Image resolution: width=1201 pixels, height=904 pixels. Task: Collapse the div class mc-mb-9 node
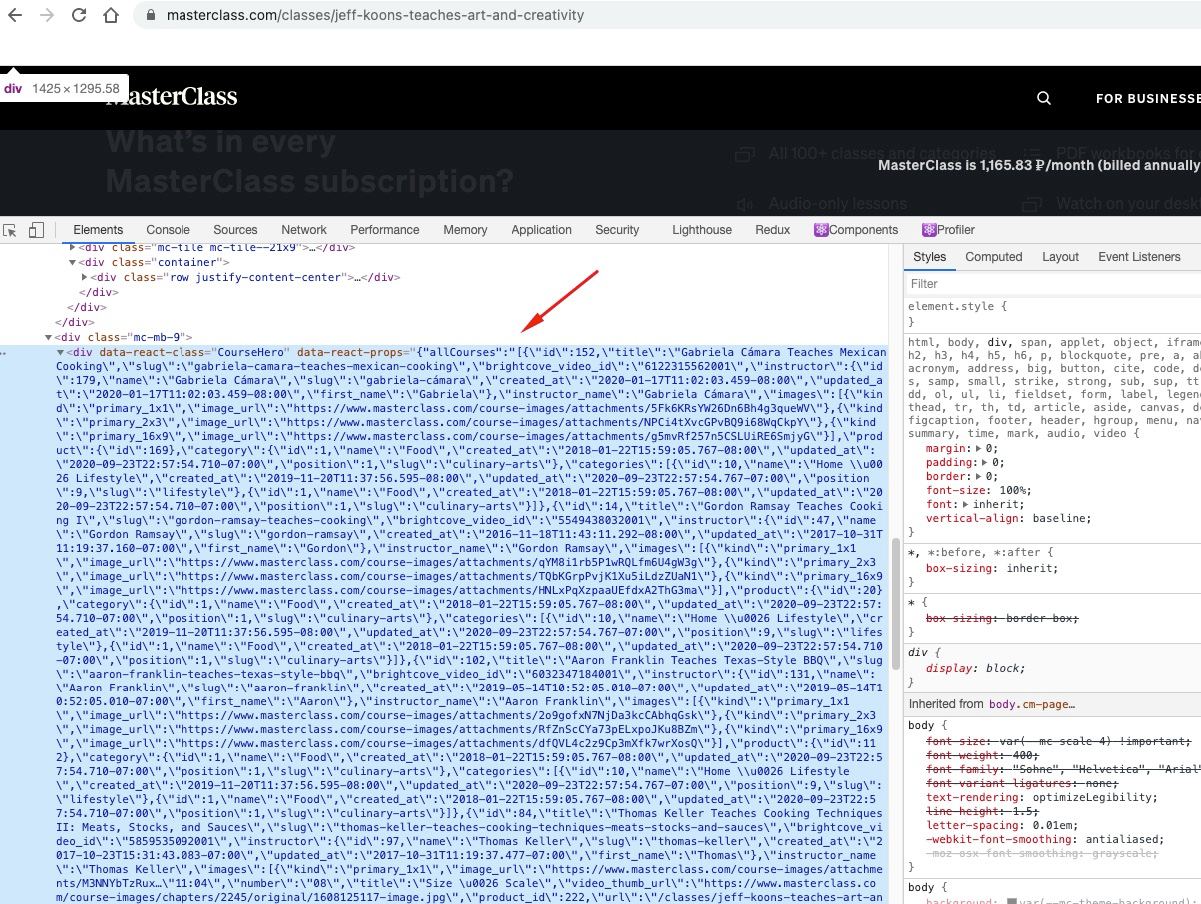(48, 338)
